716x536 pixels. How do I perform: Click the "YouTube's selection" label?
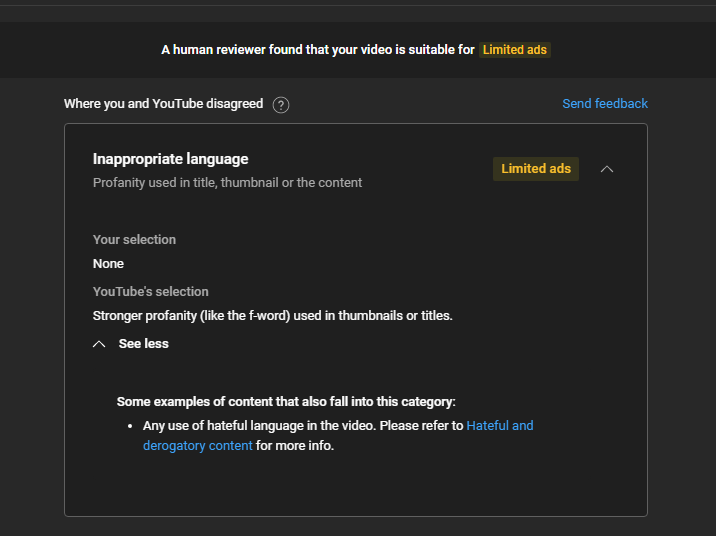point(151,292)
